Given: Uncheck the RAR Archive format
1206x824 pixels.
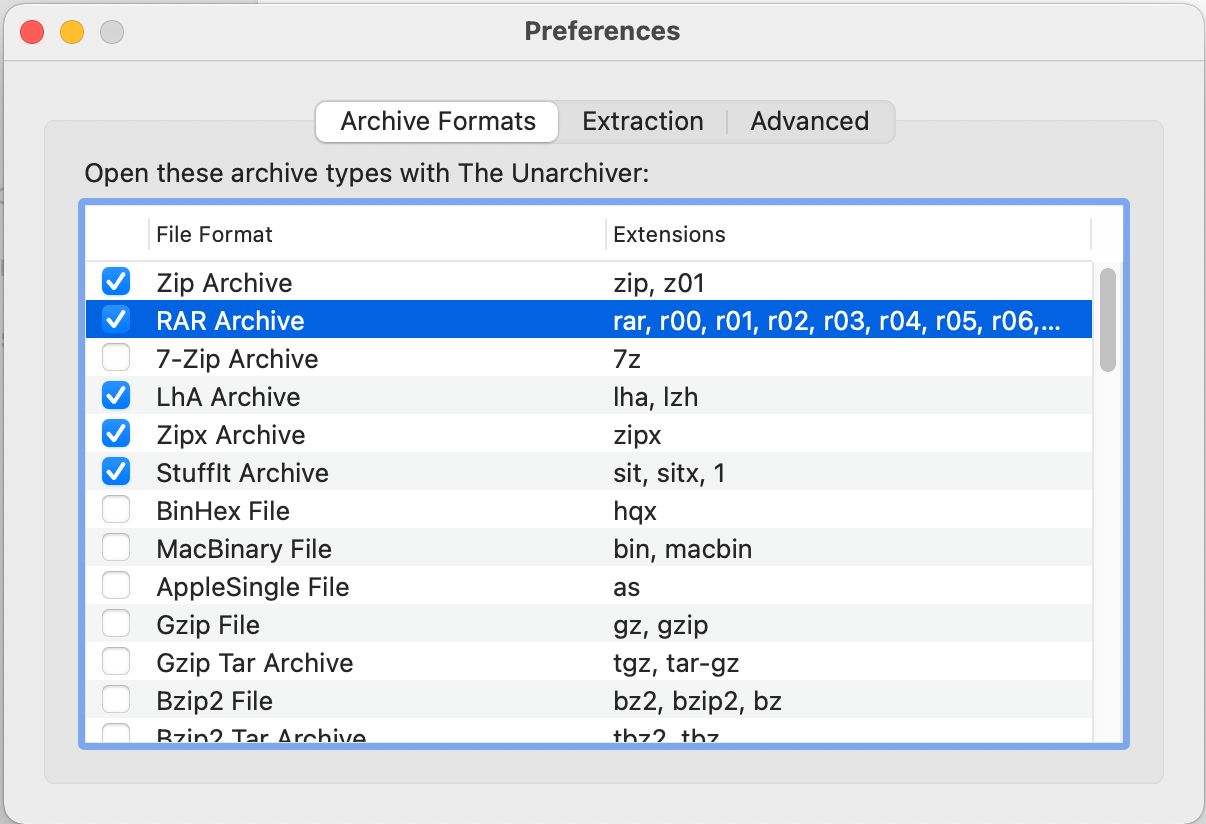Looking at the screenshot, I should (x=116, y=319).
